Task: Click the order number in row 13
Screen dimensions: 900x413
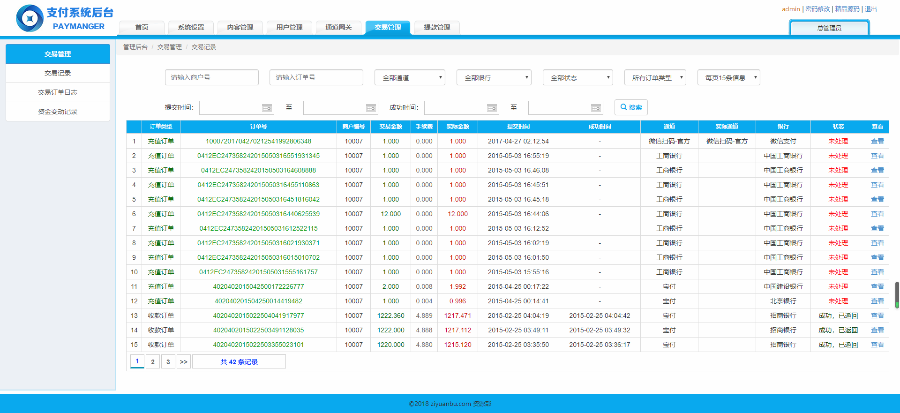Action: [258, 315]
